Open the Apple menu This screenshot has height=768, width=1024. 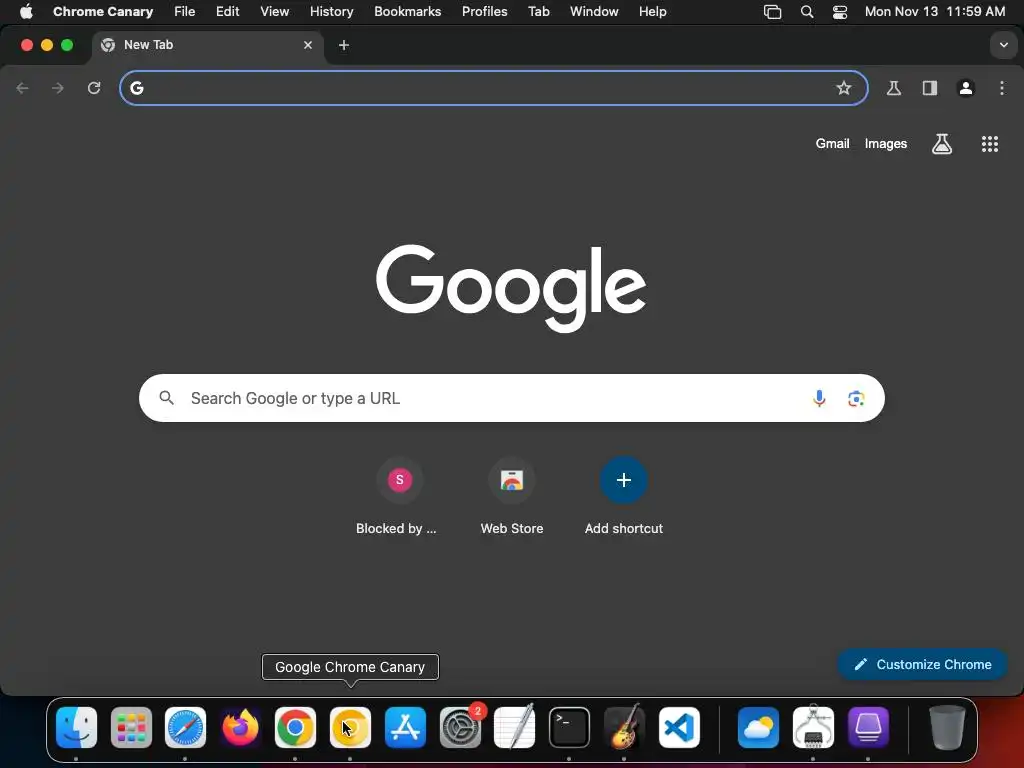[26, 11]
